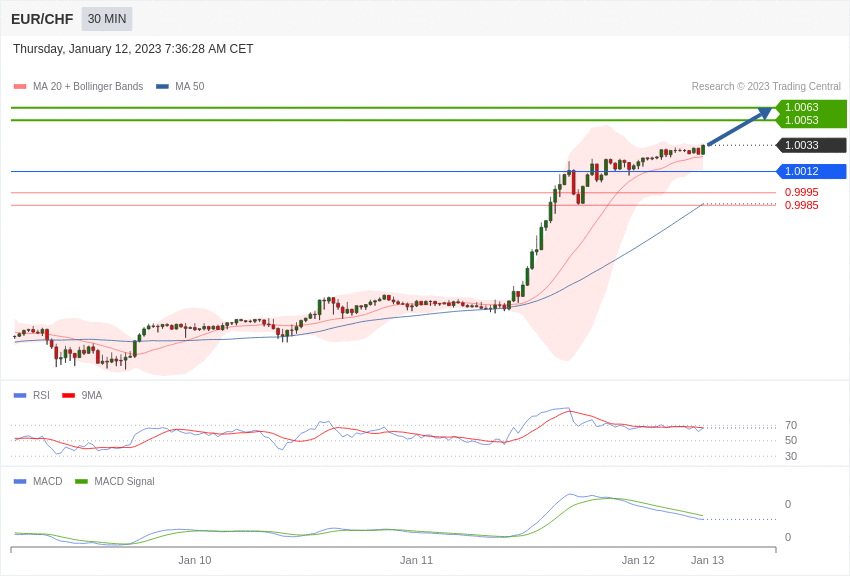Click the RSI legend swatch

coord(20,396)
